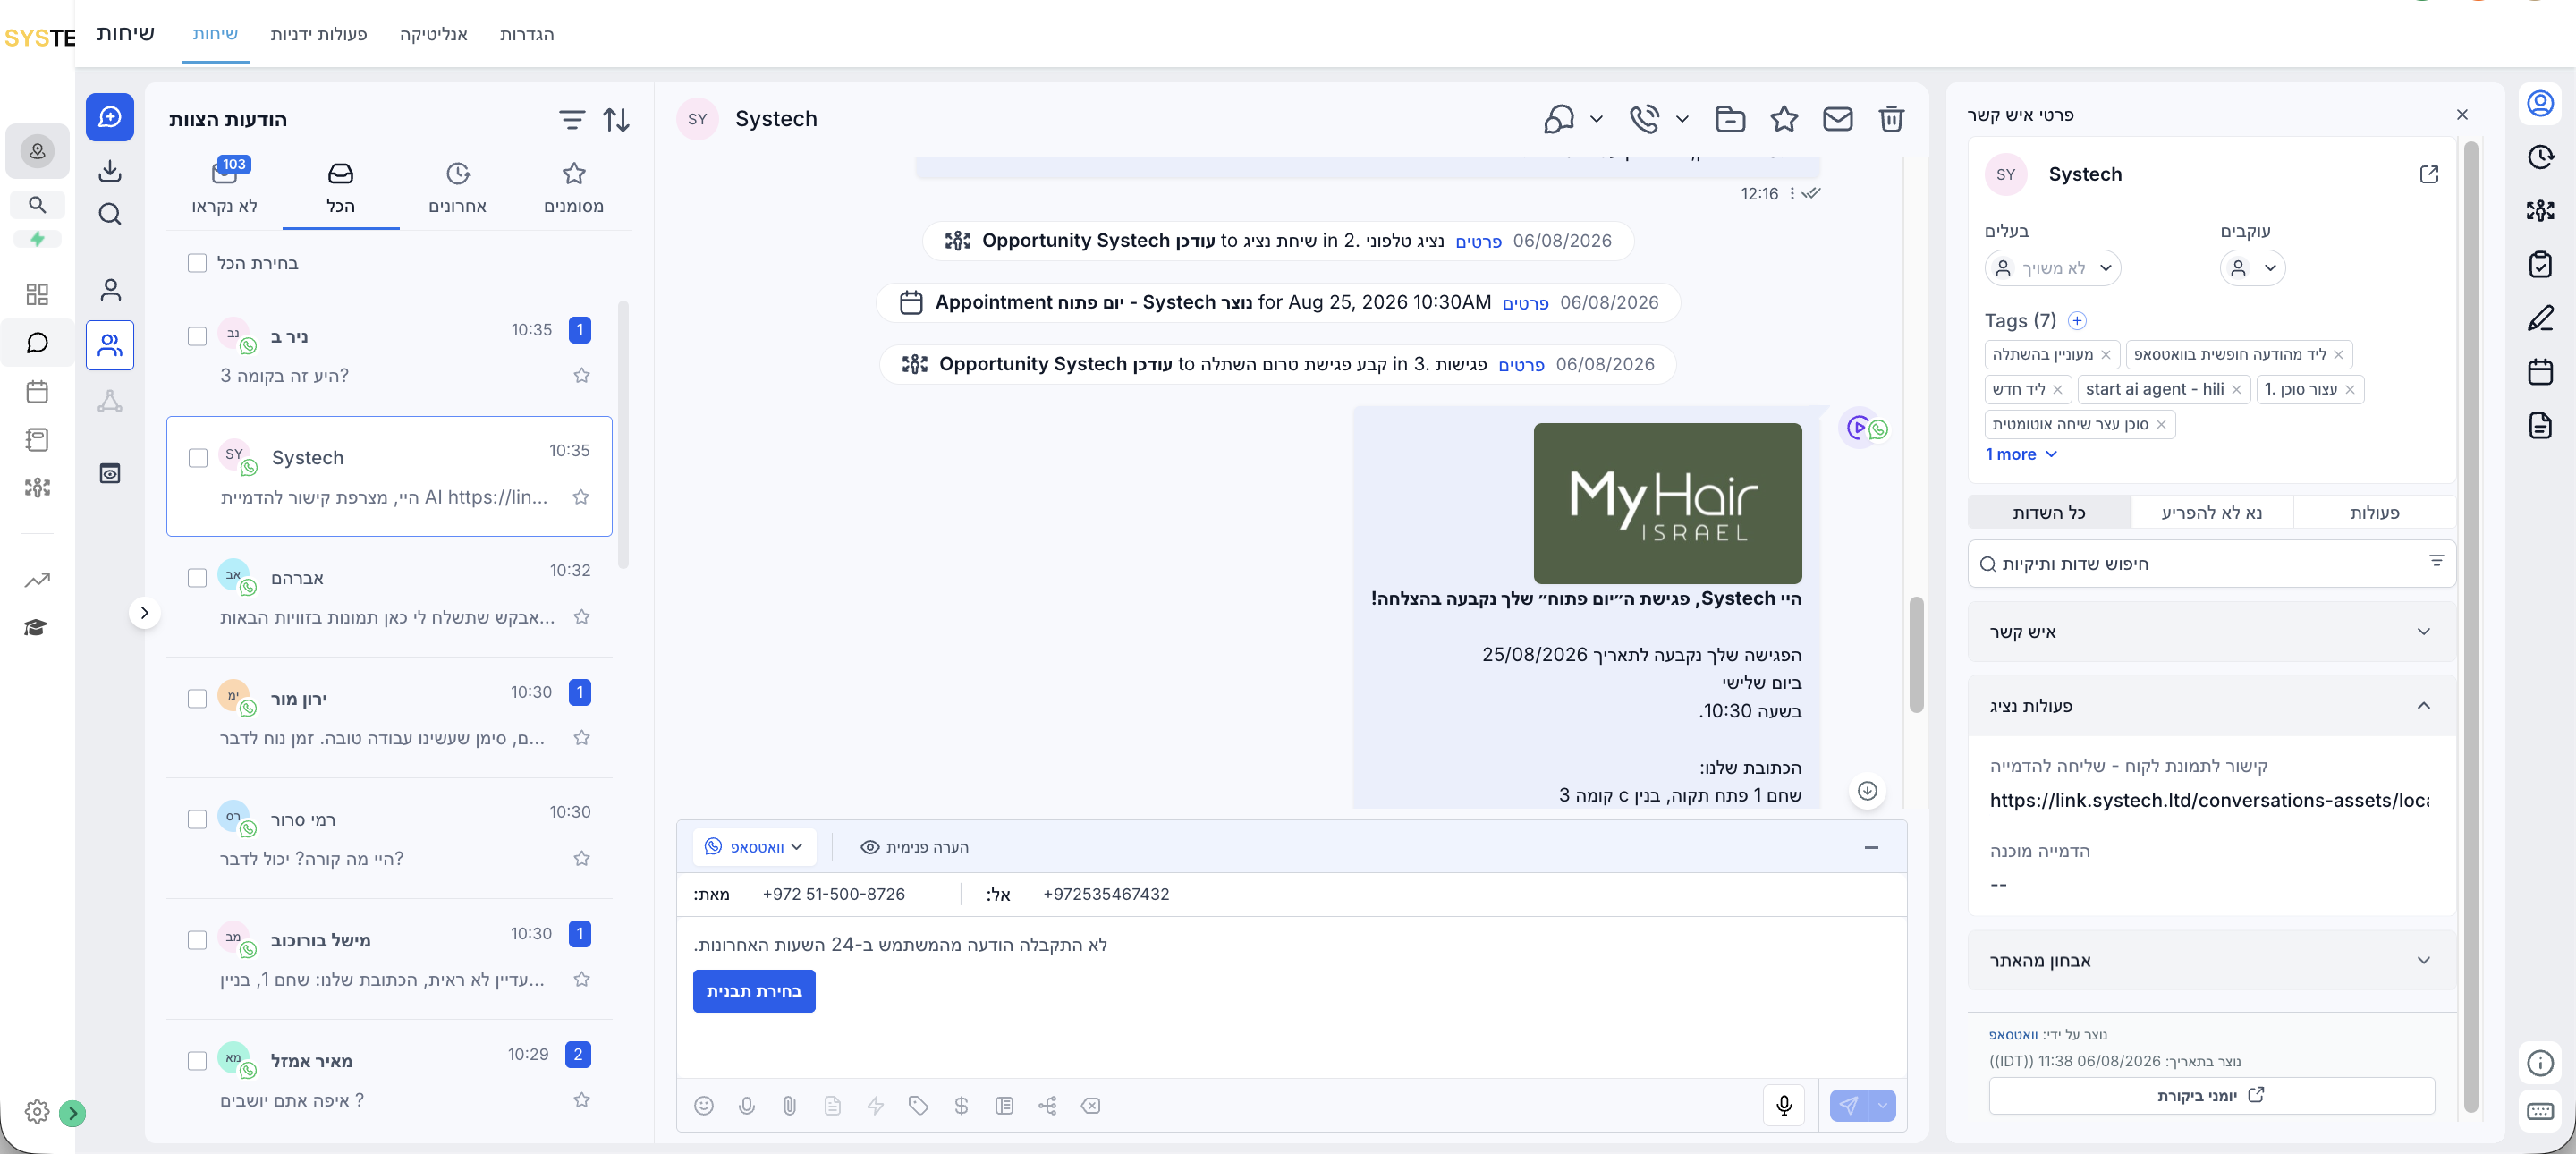Collapse פעולות נציג section
The image size is (2576, 1154).
2211,706
